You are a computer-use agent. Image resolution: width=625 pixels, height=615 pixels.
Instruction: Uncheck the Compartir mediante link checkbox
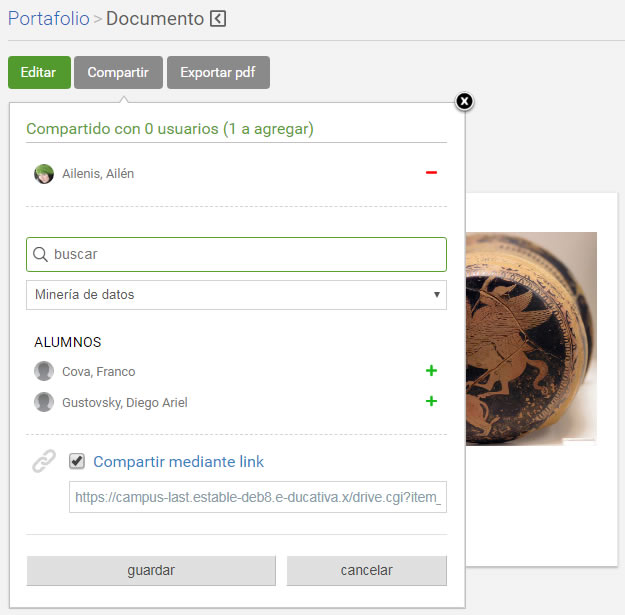pos(77,461)
